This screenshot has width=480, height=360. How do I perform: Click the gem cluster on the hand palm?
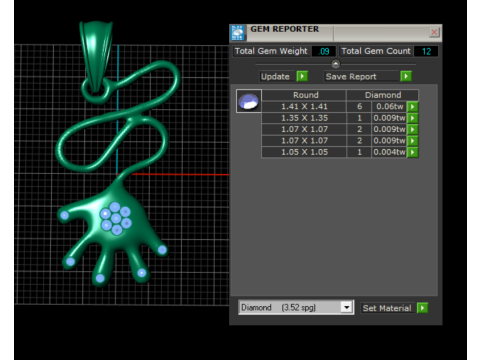pos(116,218)
